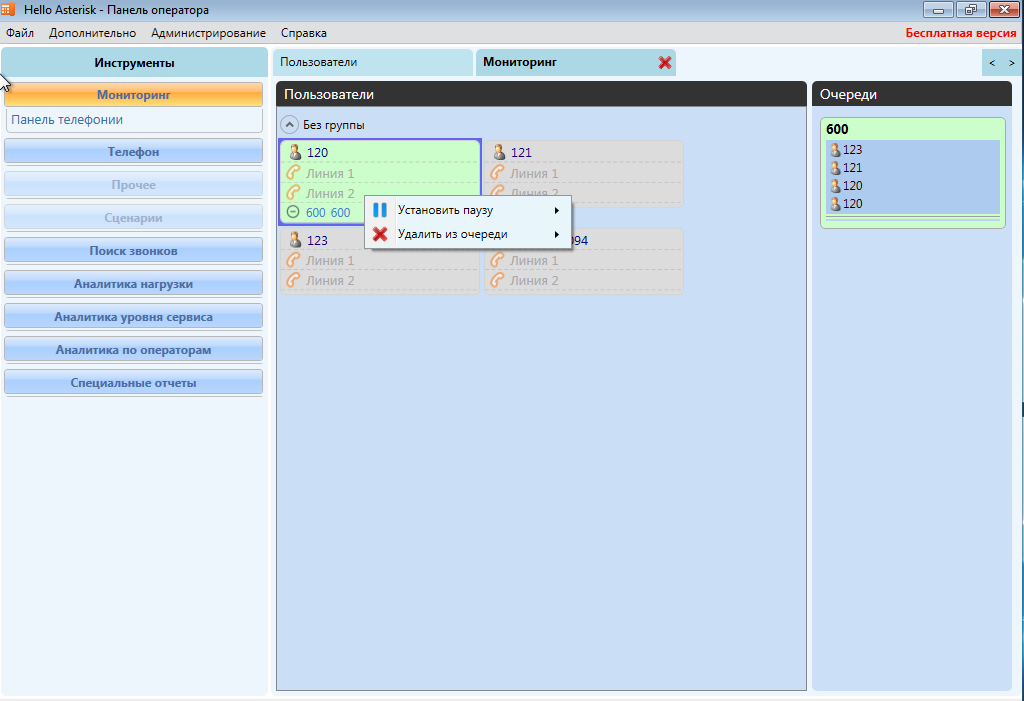
Task: Open the Аналитика нагрузки section
Action: (x=133, y=283)
